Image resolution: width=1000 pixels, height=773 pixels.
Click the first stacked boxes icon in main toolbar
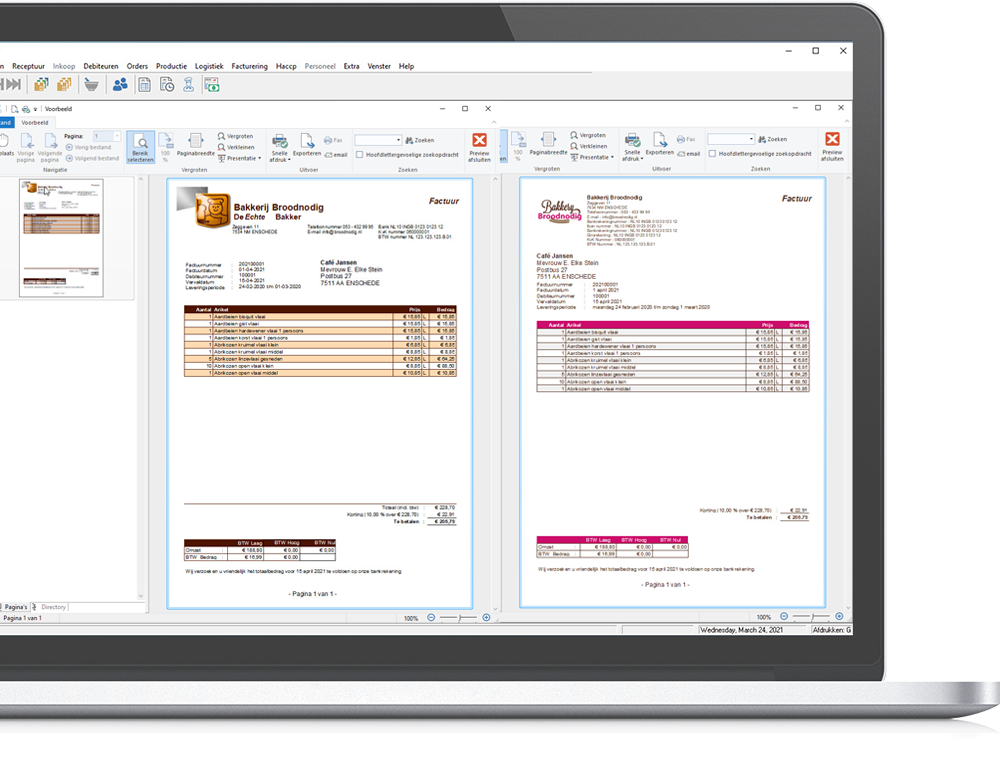(x=41, y=84)
